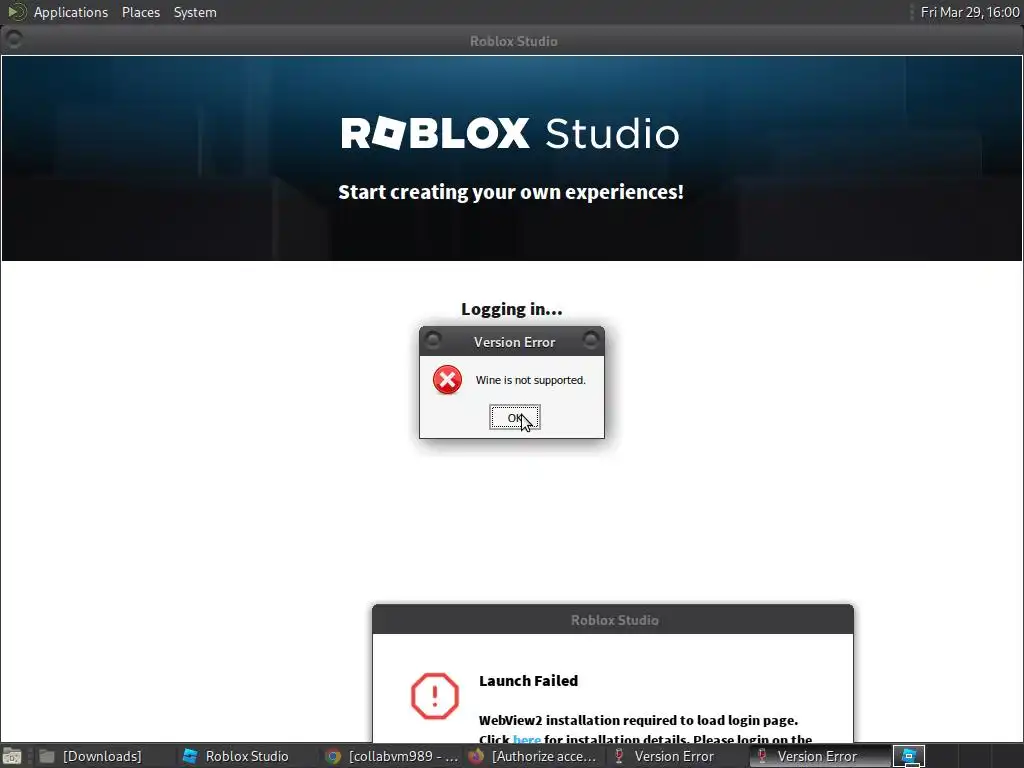Click the Launch Failed heading text
This screenshot has height=768, width=1024.
(x=528, y=680)
